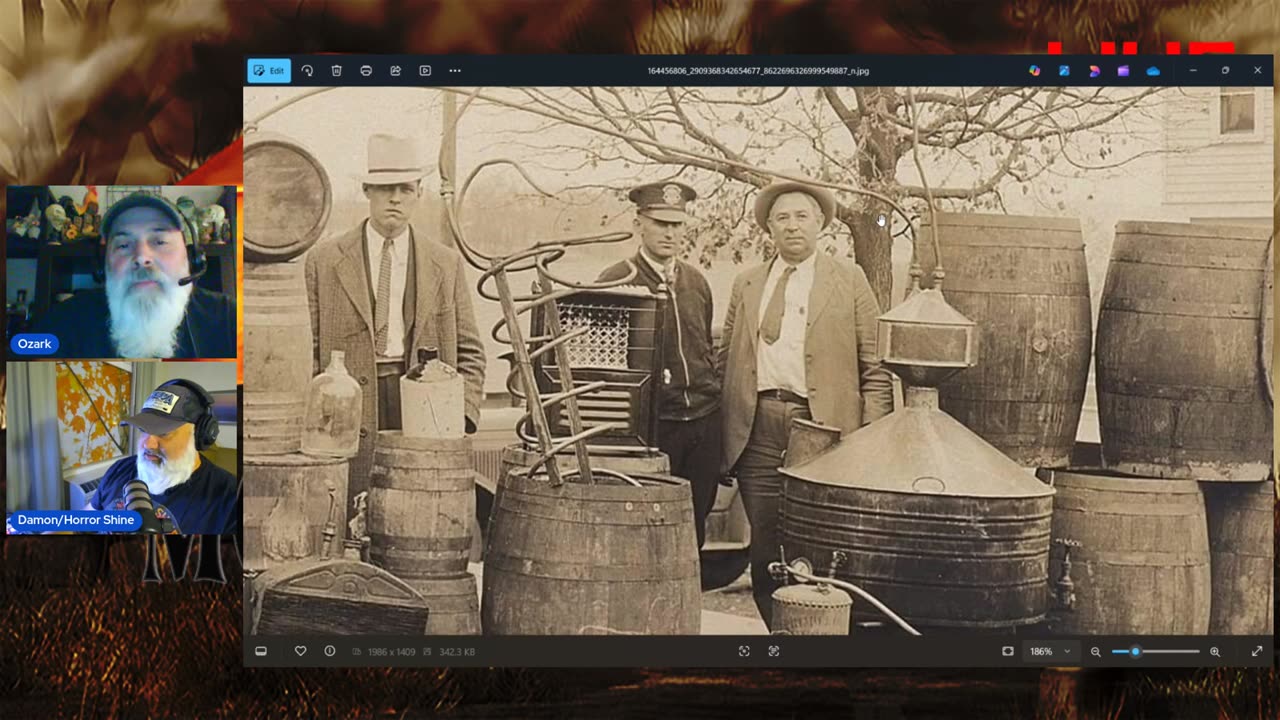Close the Photos window
This screenshot has height=720, width=1280.
pos(1257,71)
